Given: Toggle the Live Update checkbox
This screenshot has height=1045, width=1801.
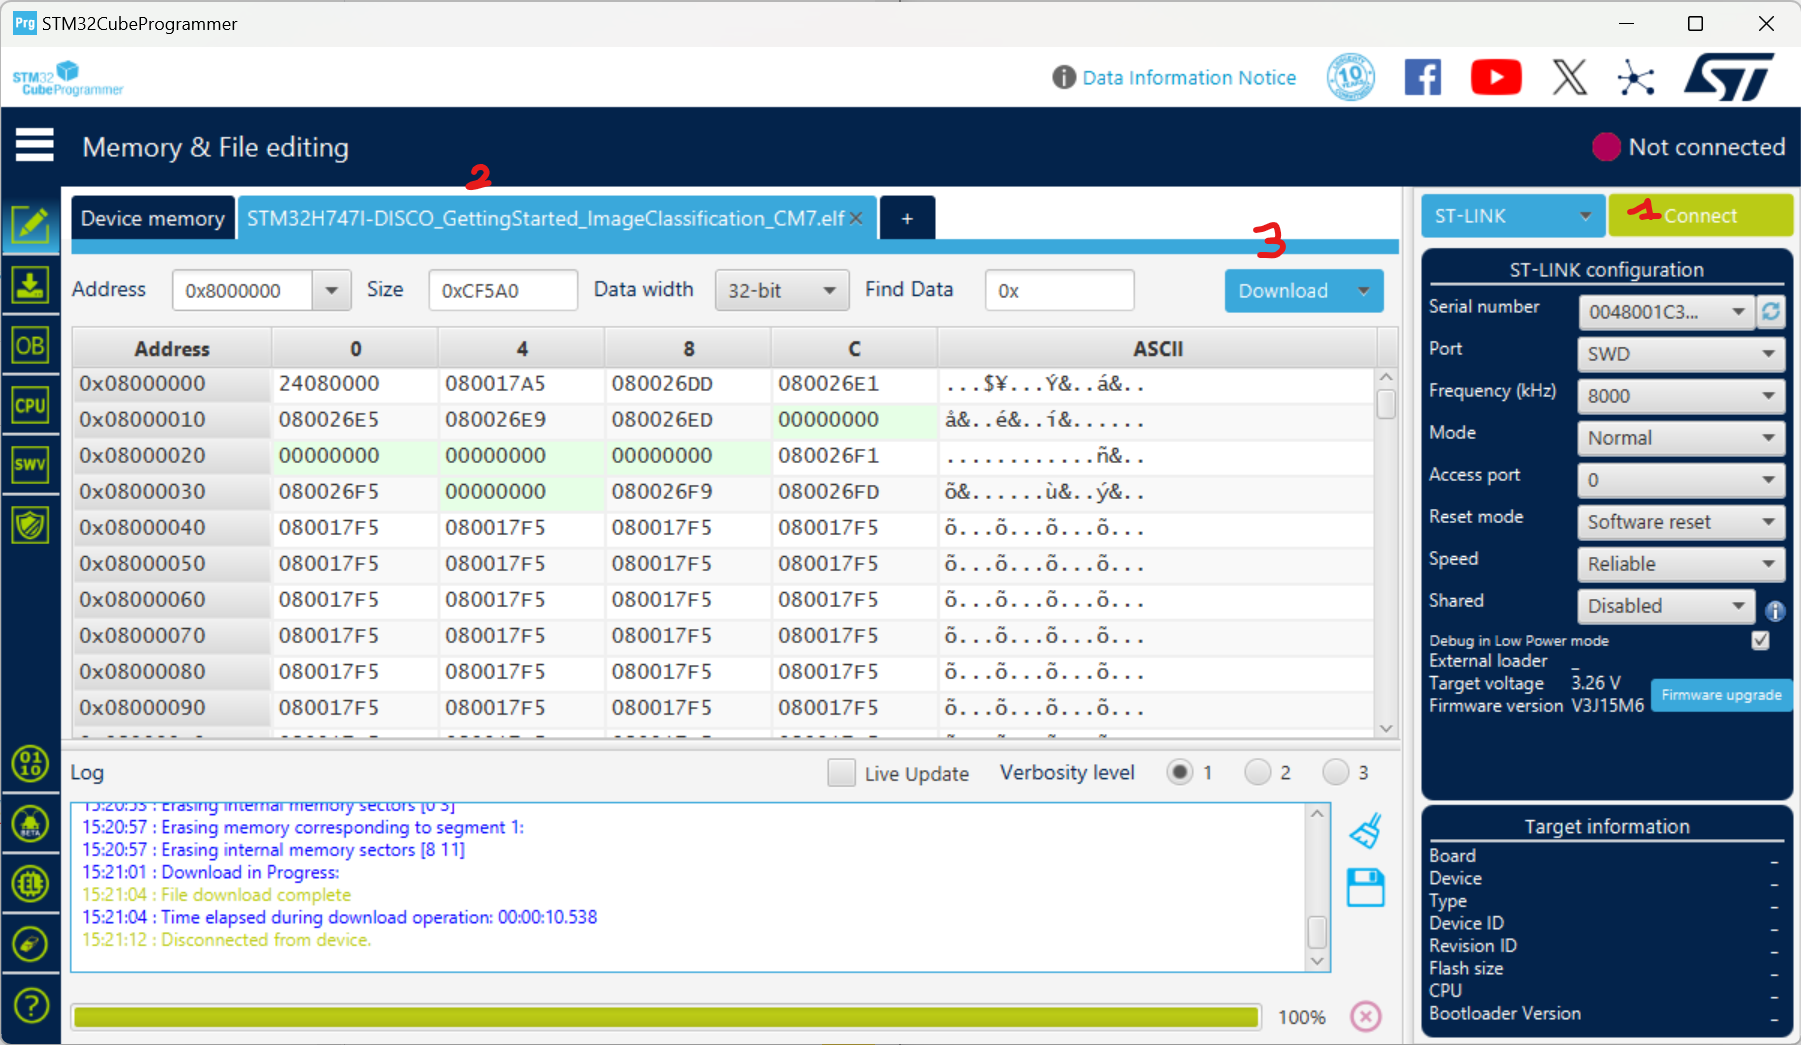Looking at the screenshot, I should tap(841, 772).
